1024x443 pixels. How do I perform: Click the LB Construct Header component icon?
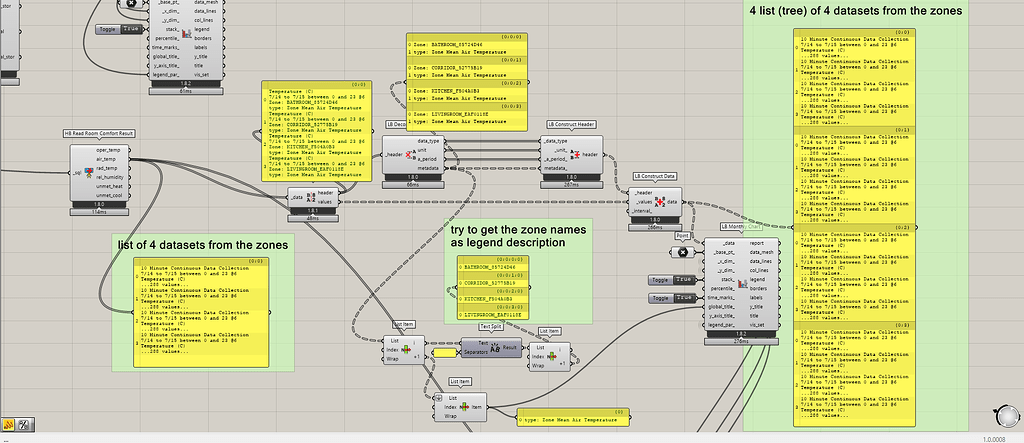574,155
